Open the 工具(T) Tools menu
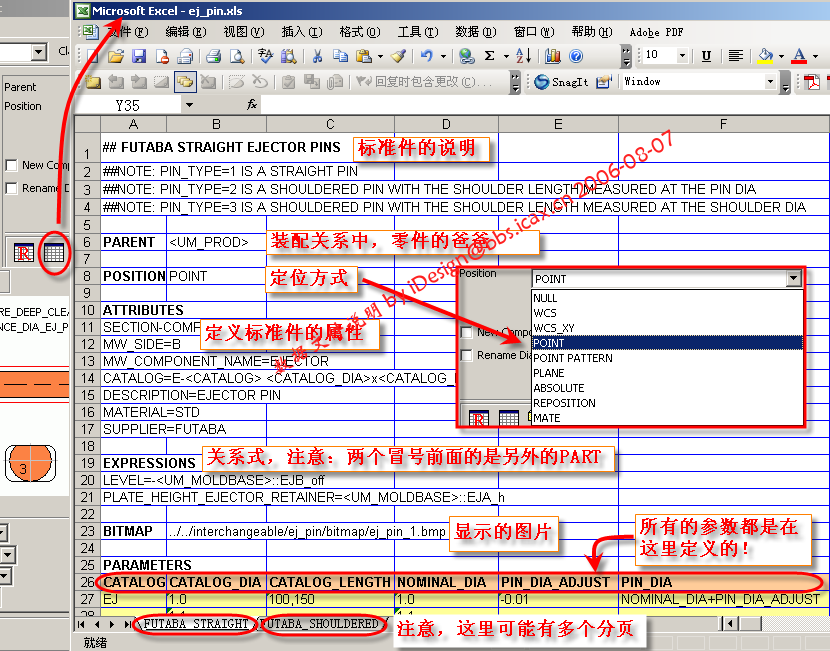This screenshot has width=830, height=651. (418, 32)
